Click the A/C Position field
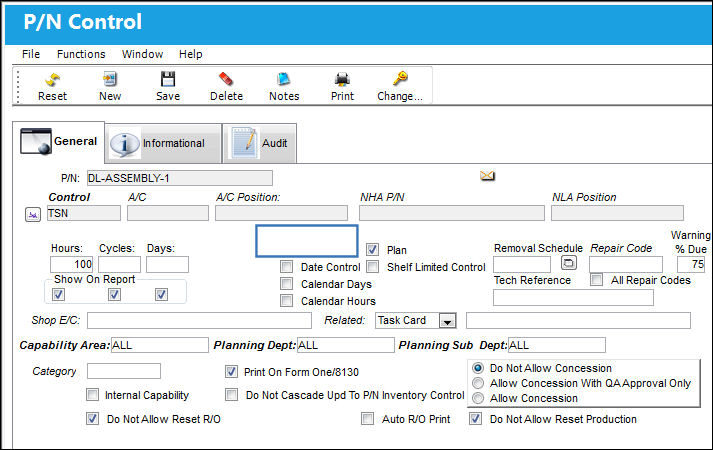Viewport: 713px width, 450px height. click(x=281, y=213)
